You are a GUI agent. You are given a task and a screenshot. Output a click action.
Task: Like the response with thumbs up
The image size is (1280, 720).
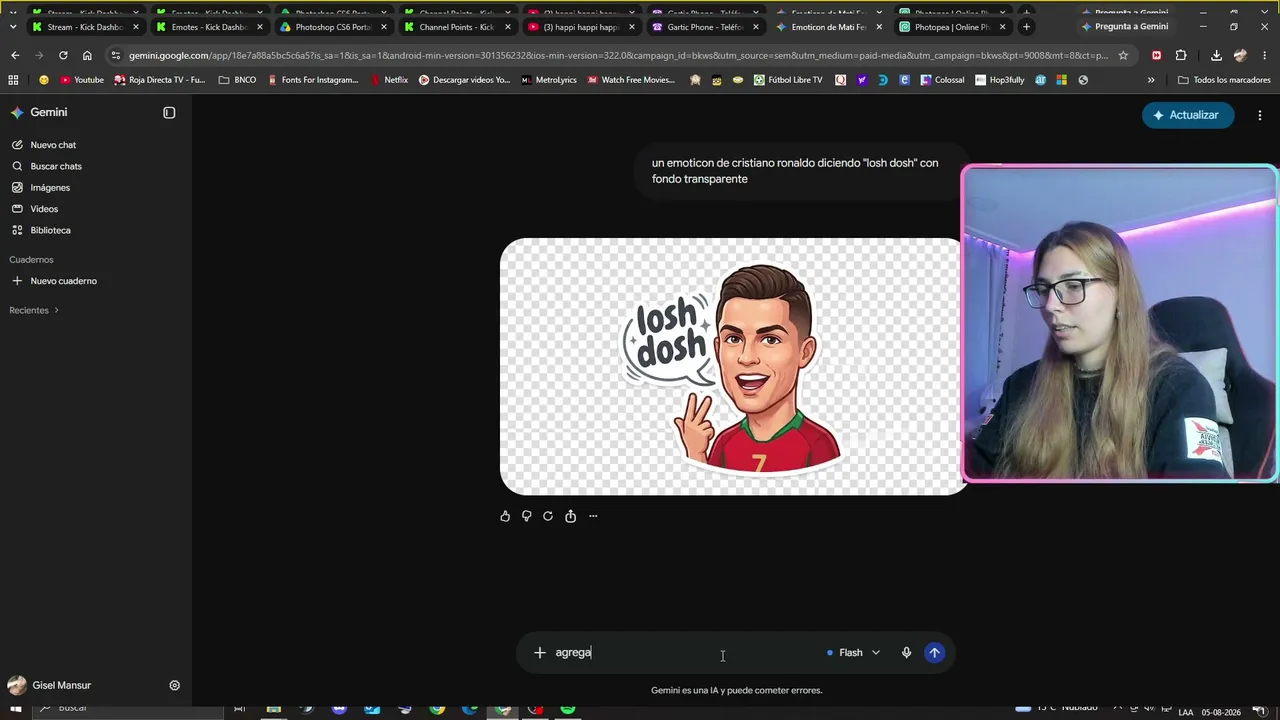(505, 516)
